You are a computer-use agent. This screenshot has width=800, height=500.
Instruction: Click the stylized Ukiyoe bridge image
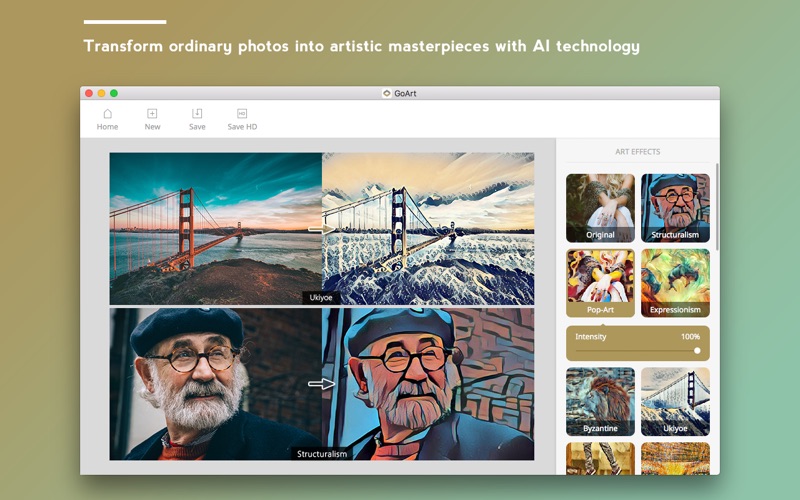click(x=428, y=227)
